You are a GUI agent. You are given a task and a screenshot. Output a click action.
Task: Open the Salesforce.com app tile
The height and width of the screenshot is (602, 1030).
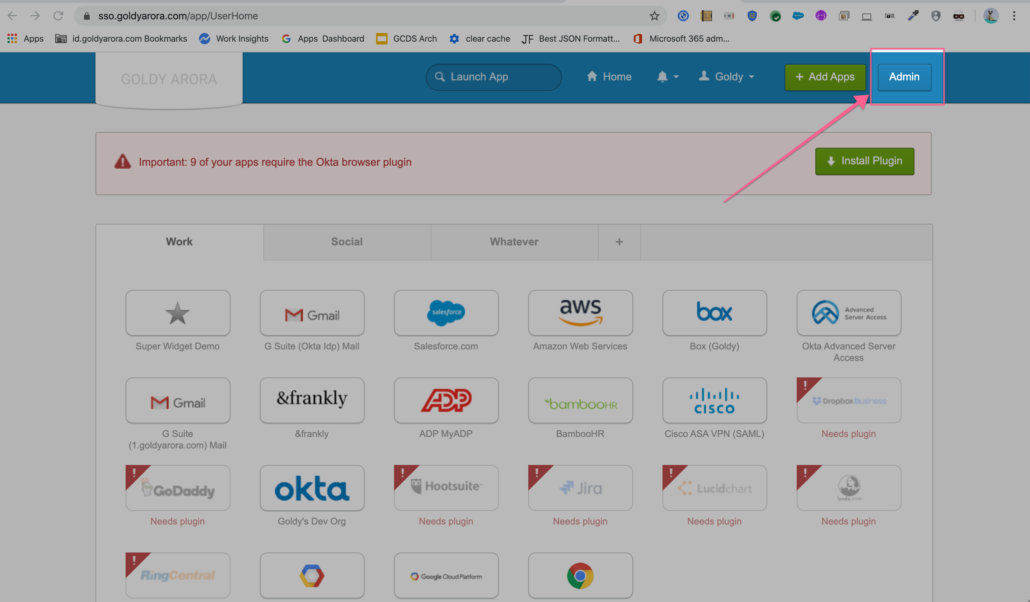point(446,313)
